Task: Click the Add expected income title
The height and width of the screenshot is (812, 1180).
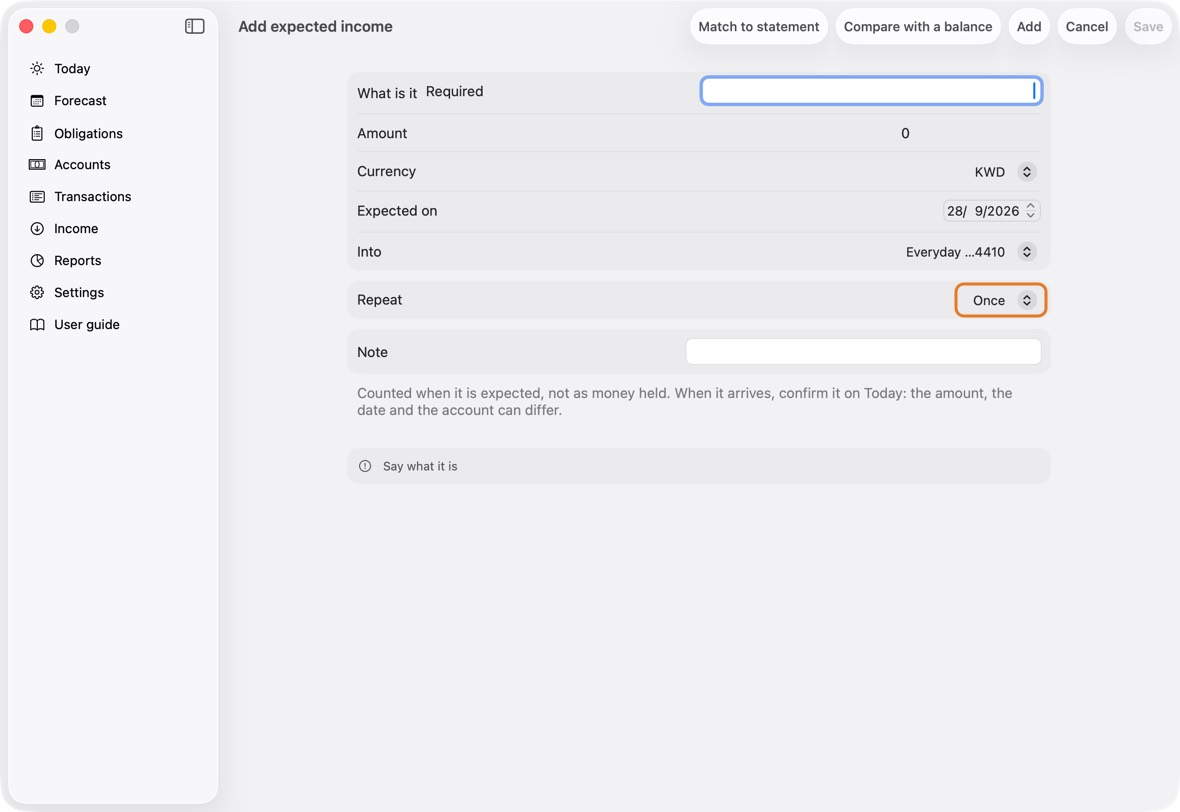Action: click(x=315, y=26)
